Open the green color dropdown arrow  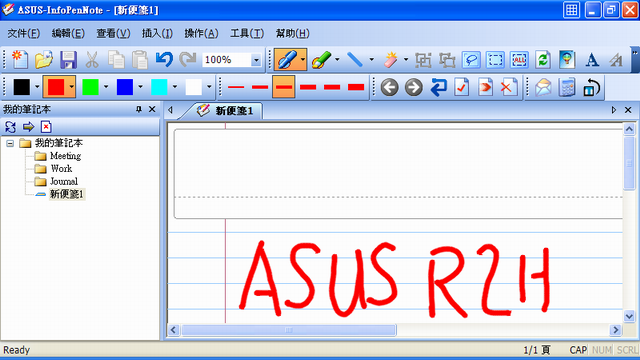tap(106, 87)
